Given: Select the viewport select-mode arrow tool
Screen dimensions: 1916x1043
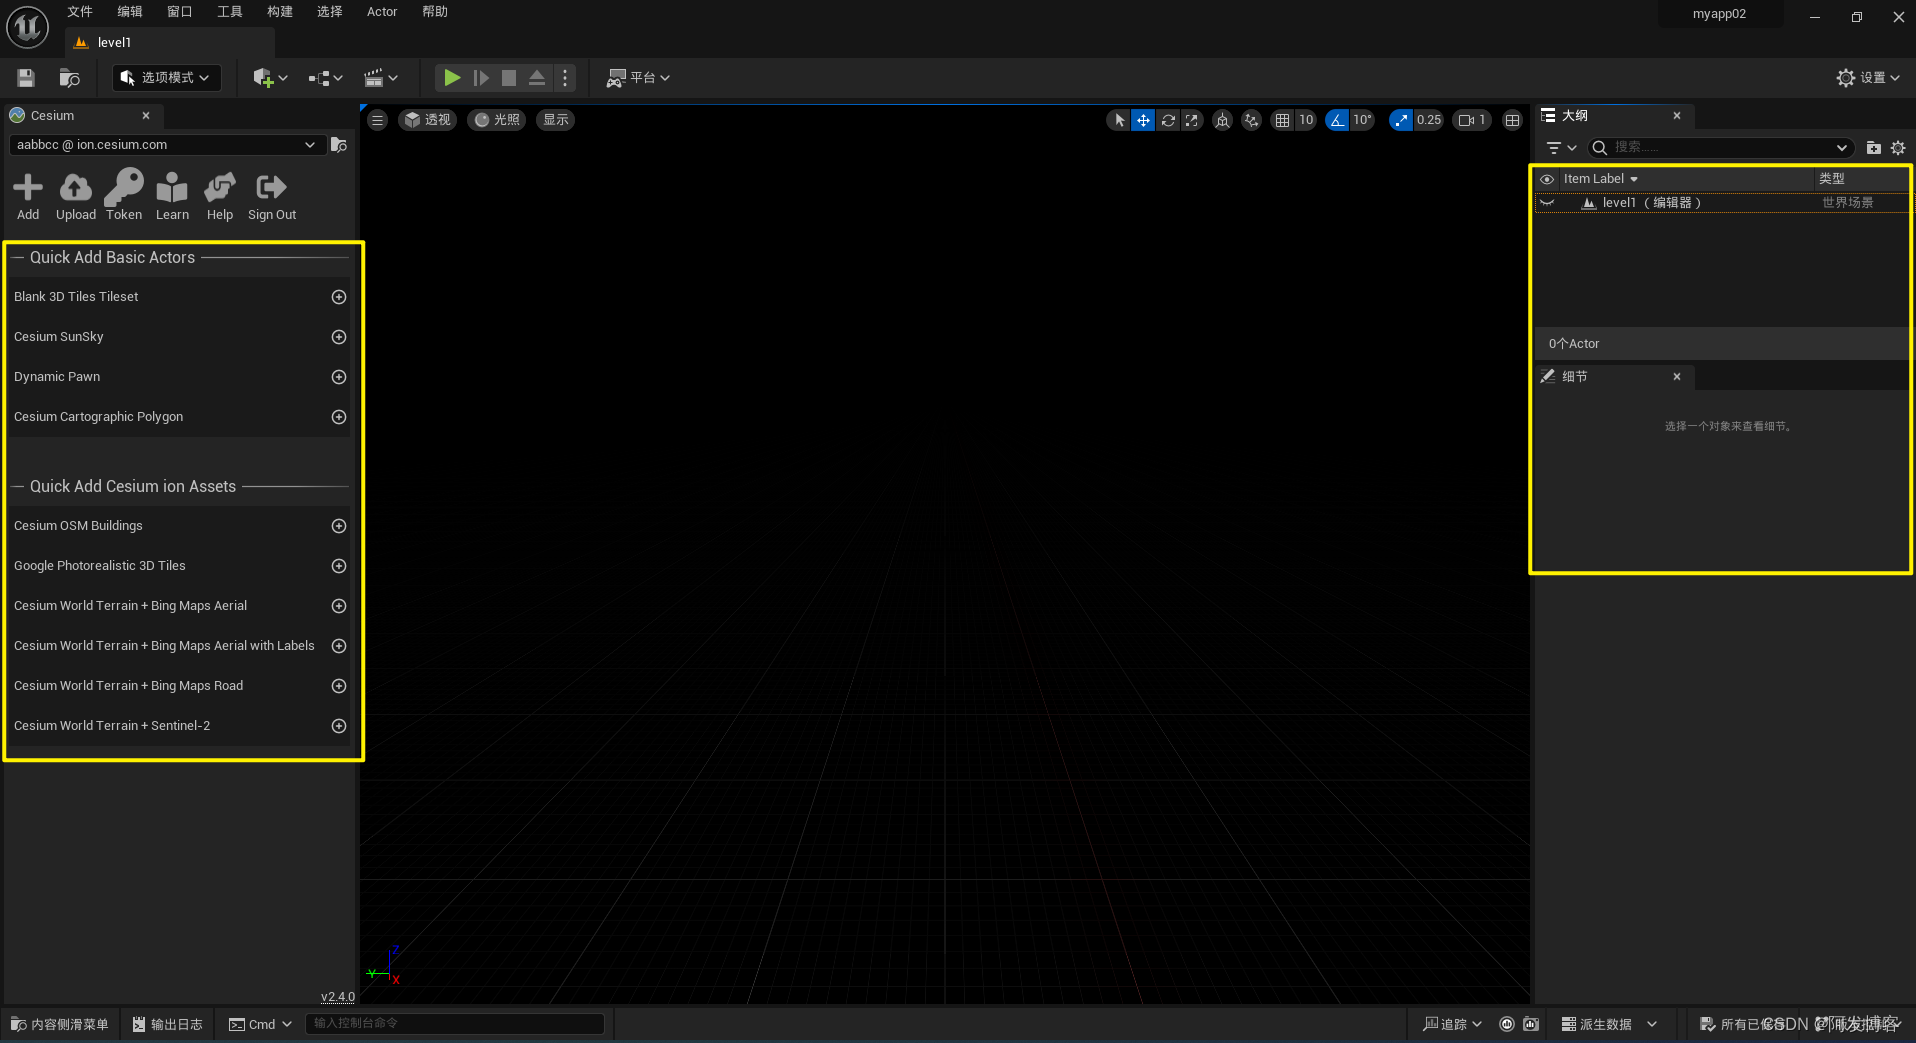Looking at the screenshot, I should [1119, 120].
